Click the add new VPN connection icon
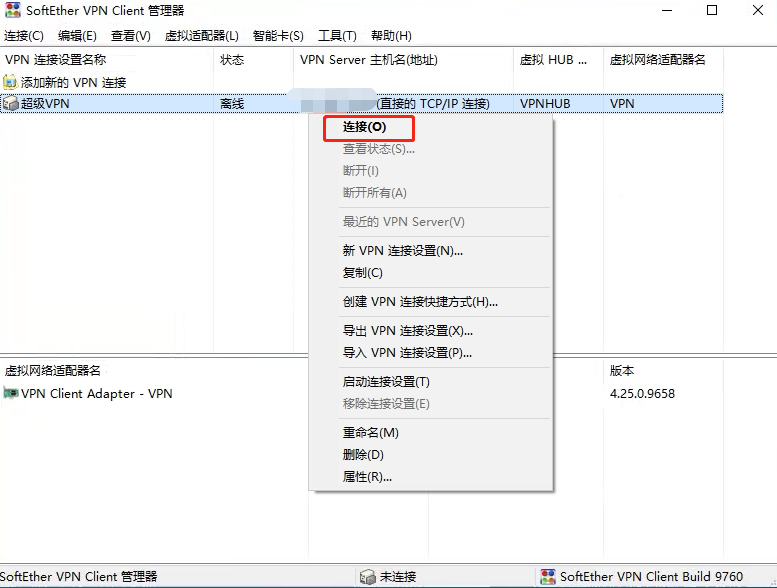Image resolution: width=777 pixels, height=588 pixels. 10,82
